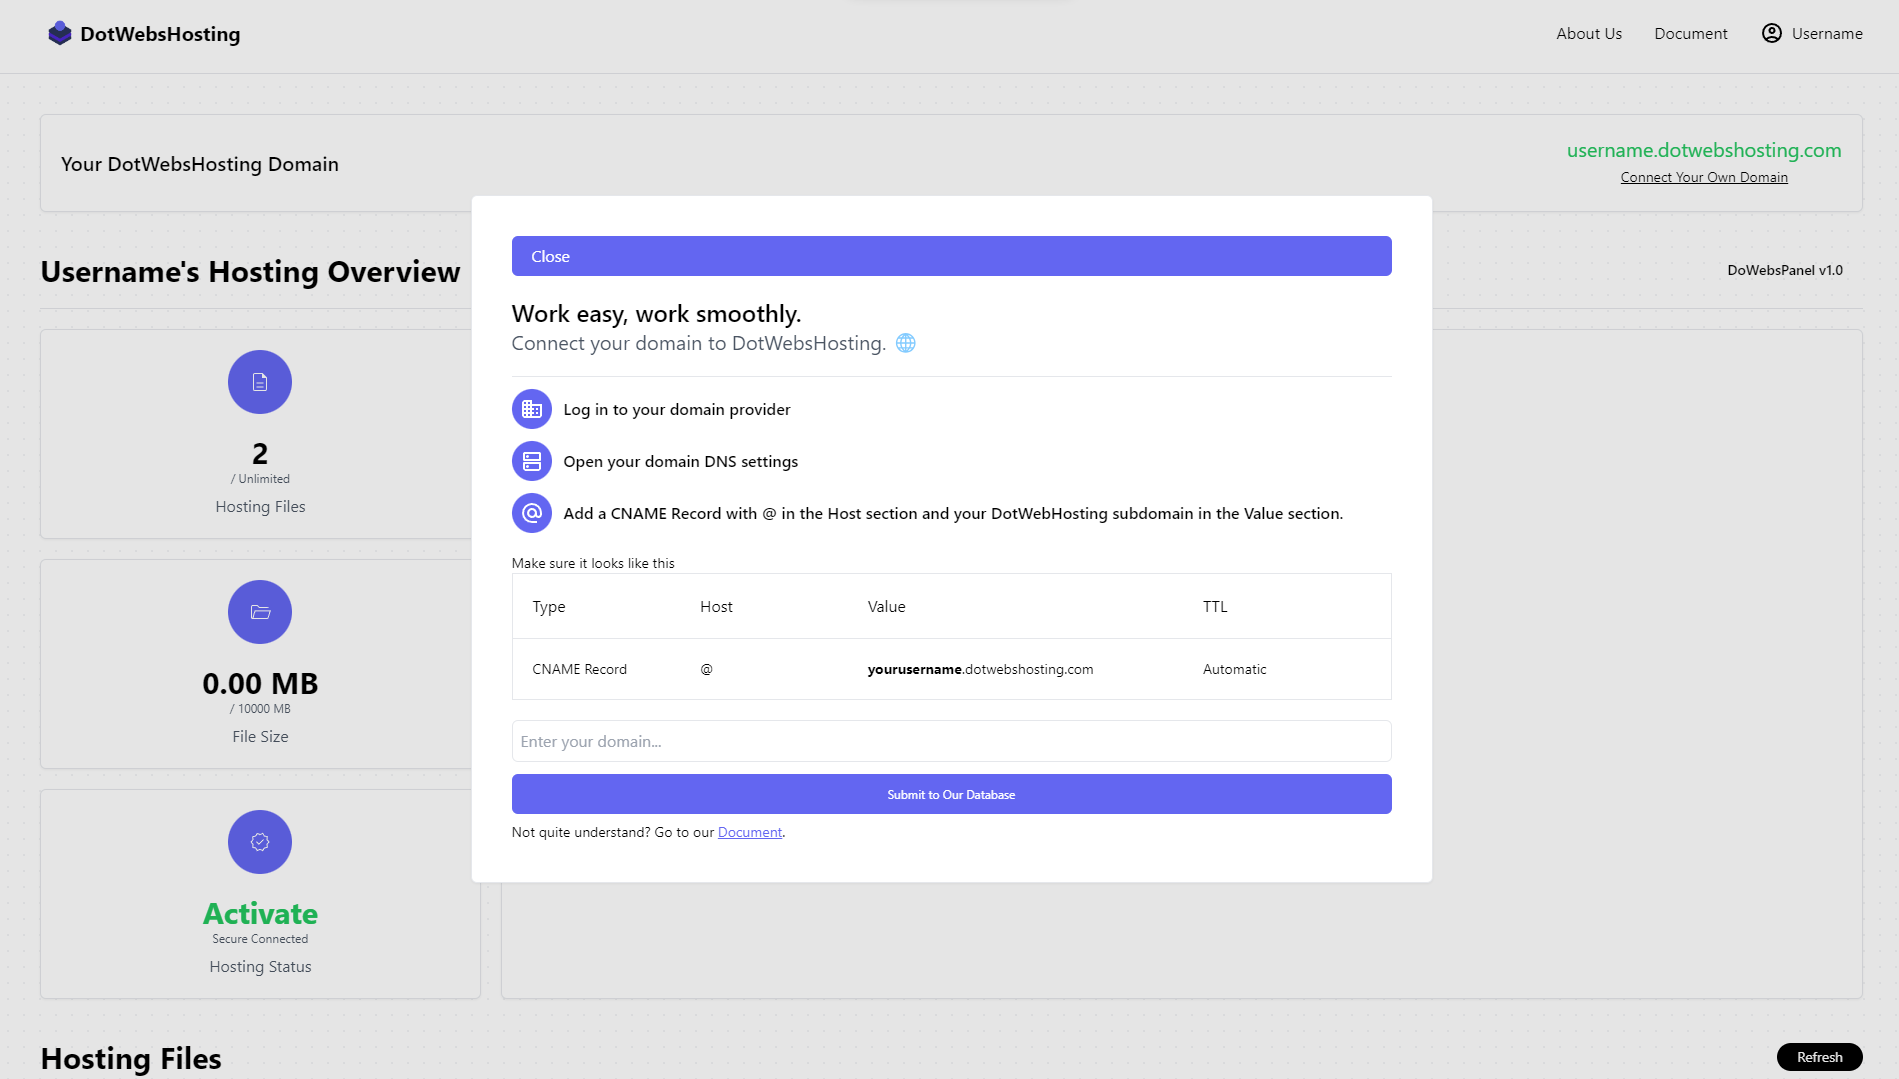Click the File Size folder icon
1899x1079 pixels.
pos(260,612)
